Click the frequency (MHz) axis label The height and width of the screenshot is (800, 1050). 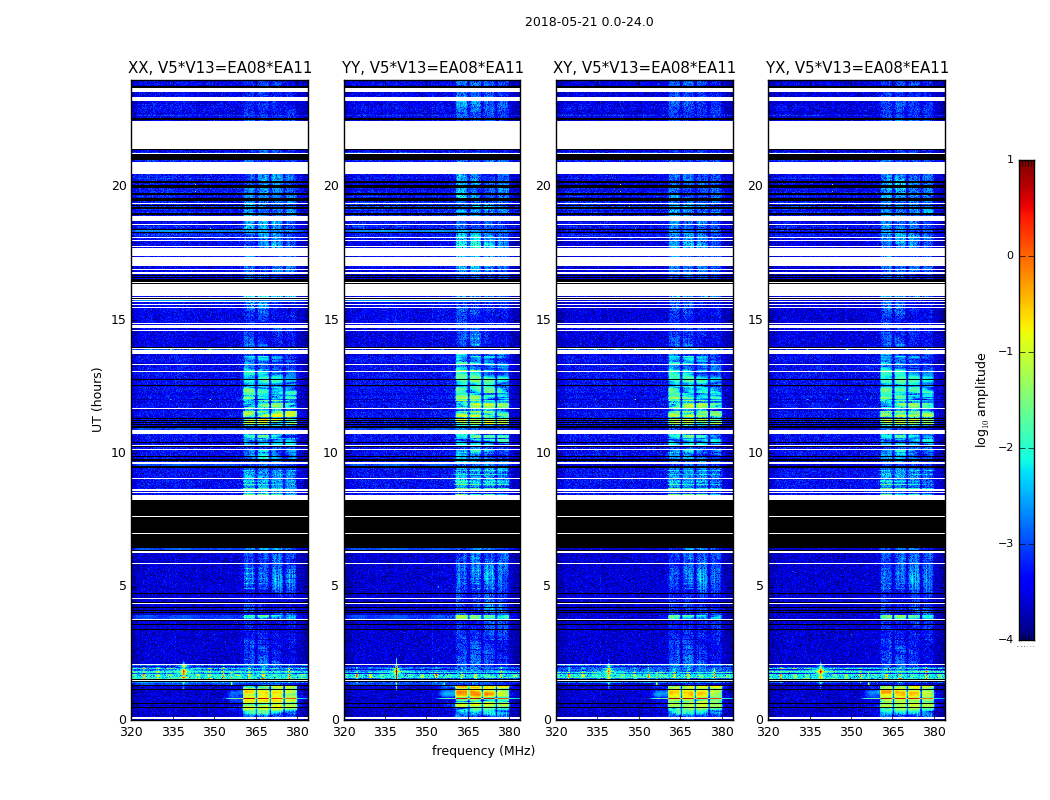point(483,750)
